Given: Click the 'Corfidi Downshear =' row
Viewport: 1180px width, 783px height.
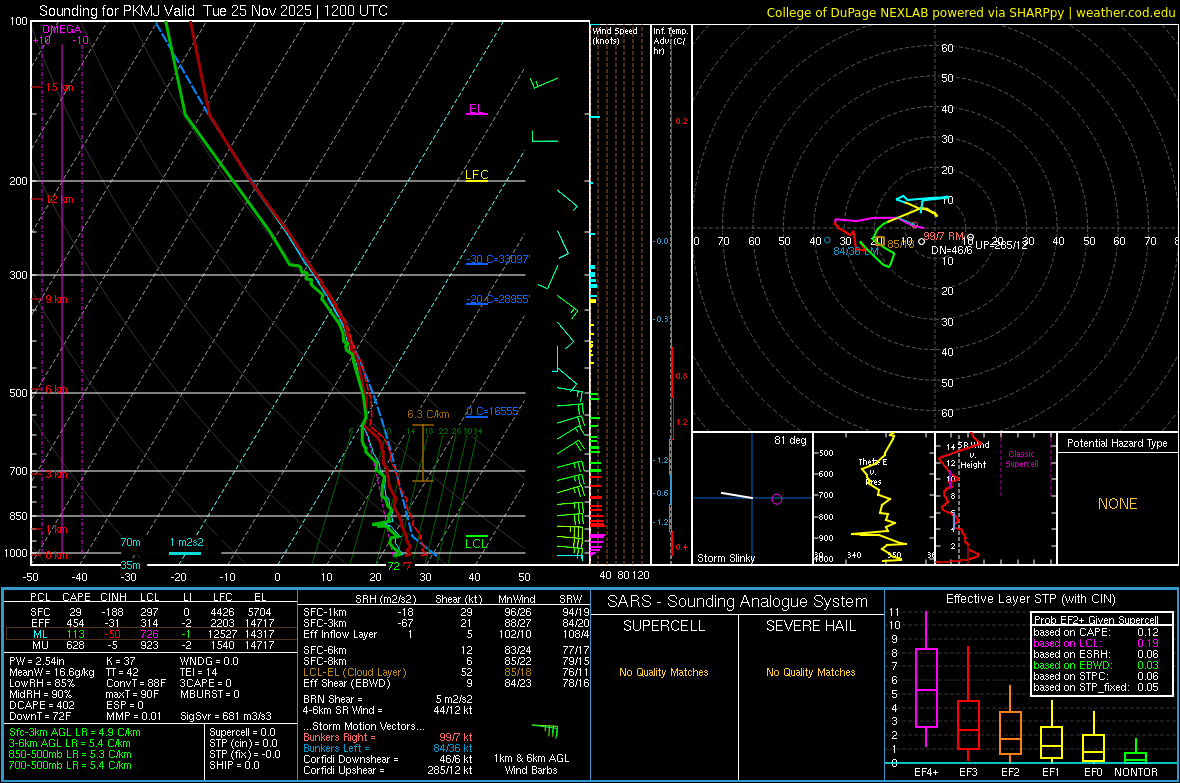Looking at the screenshot, I should coord(388,759).
